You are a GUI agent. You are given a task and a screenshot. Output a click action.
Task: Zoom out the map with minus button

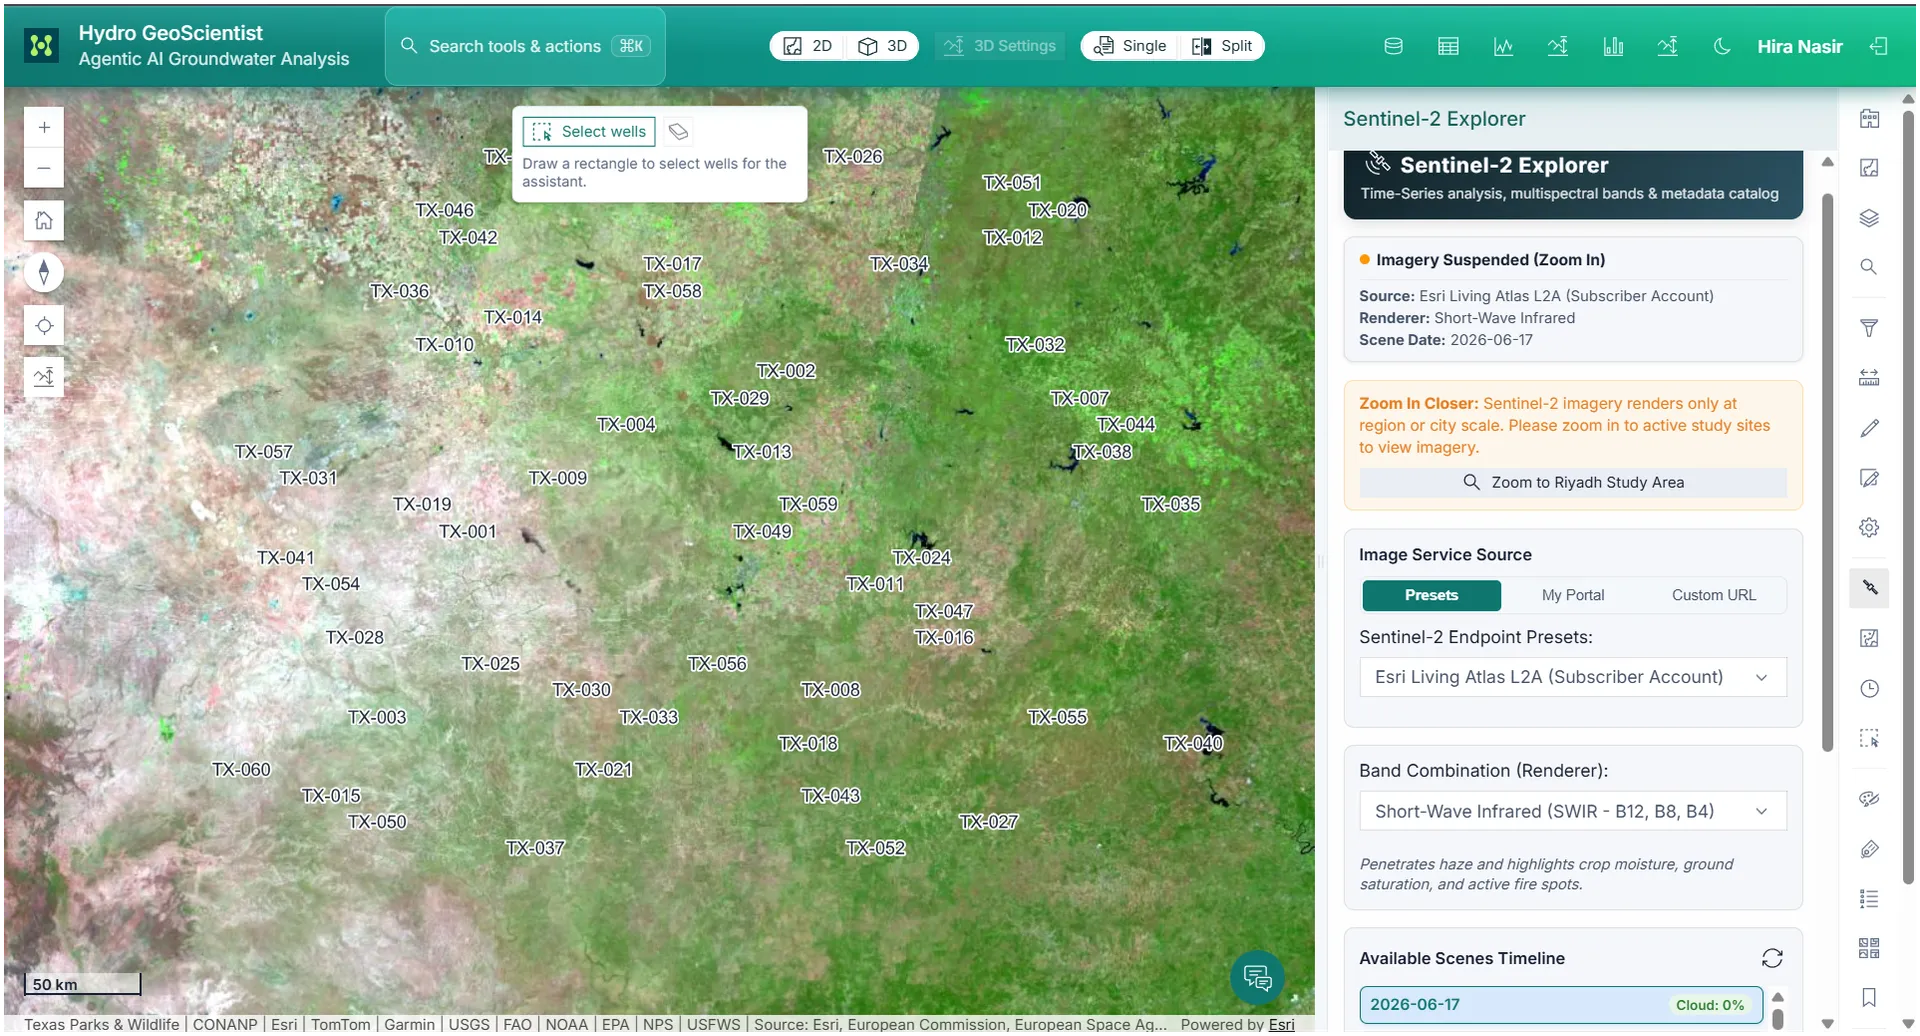tap(44, 168)
